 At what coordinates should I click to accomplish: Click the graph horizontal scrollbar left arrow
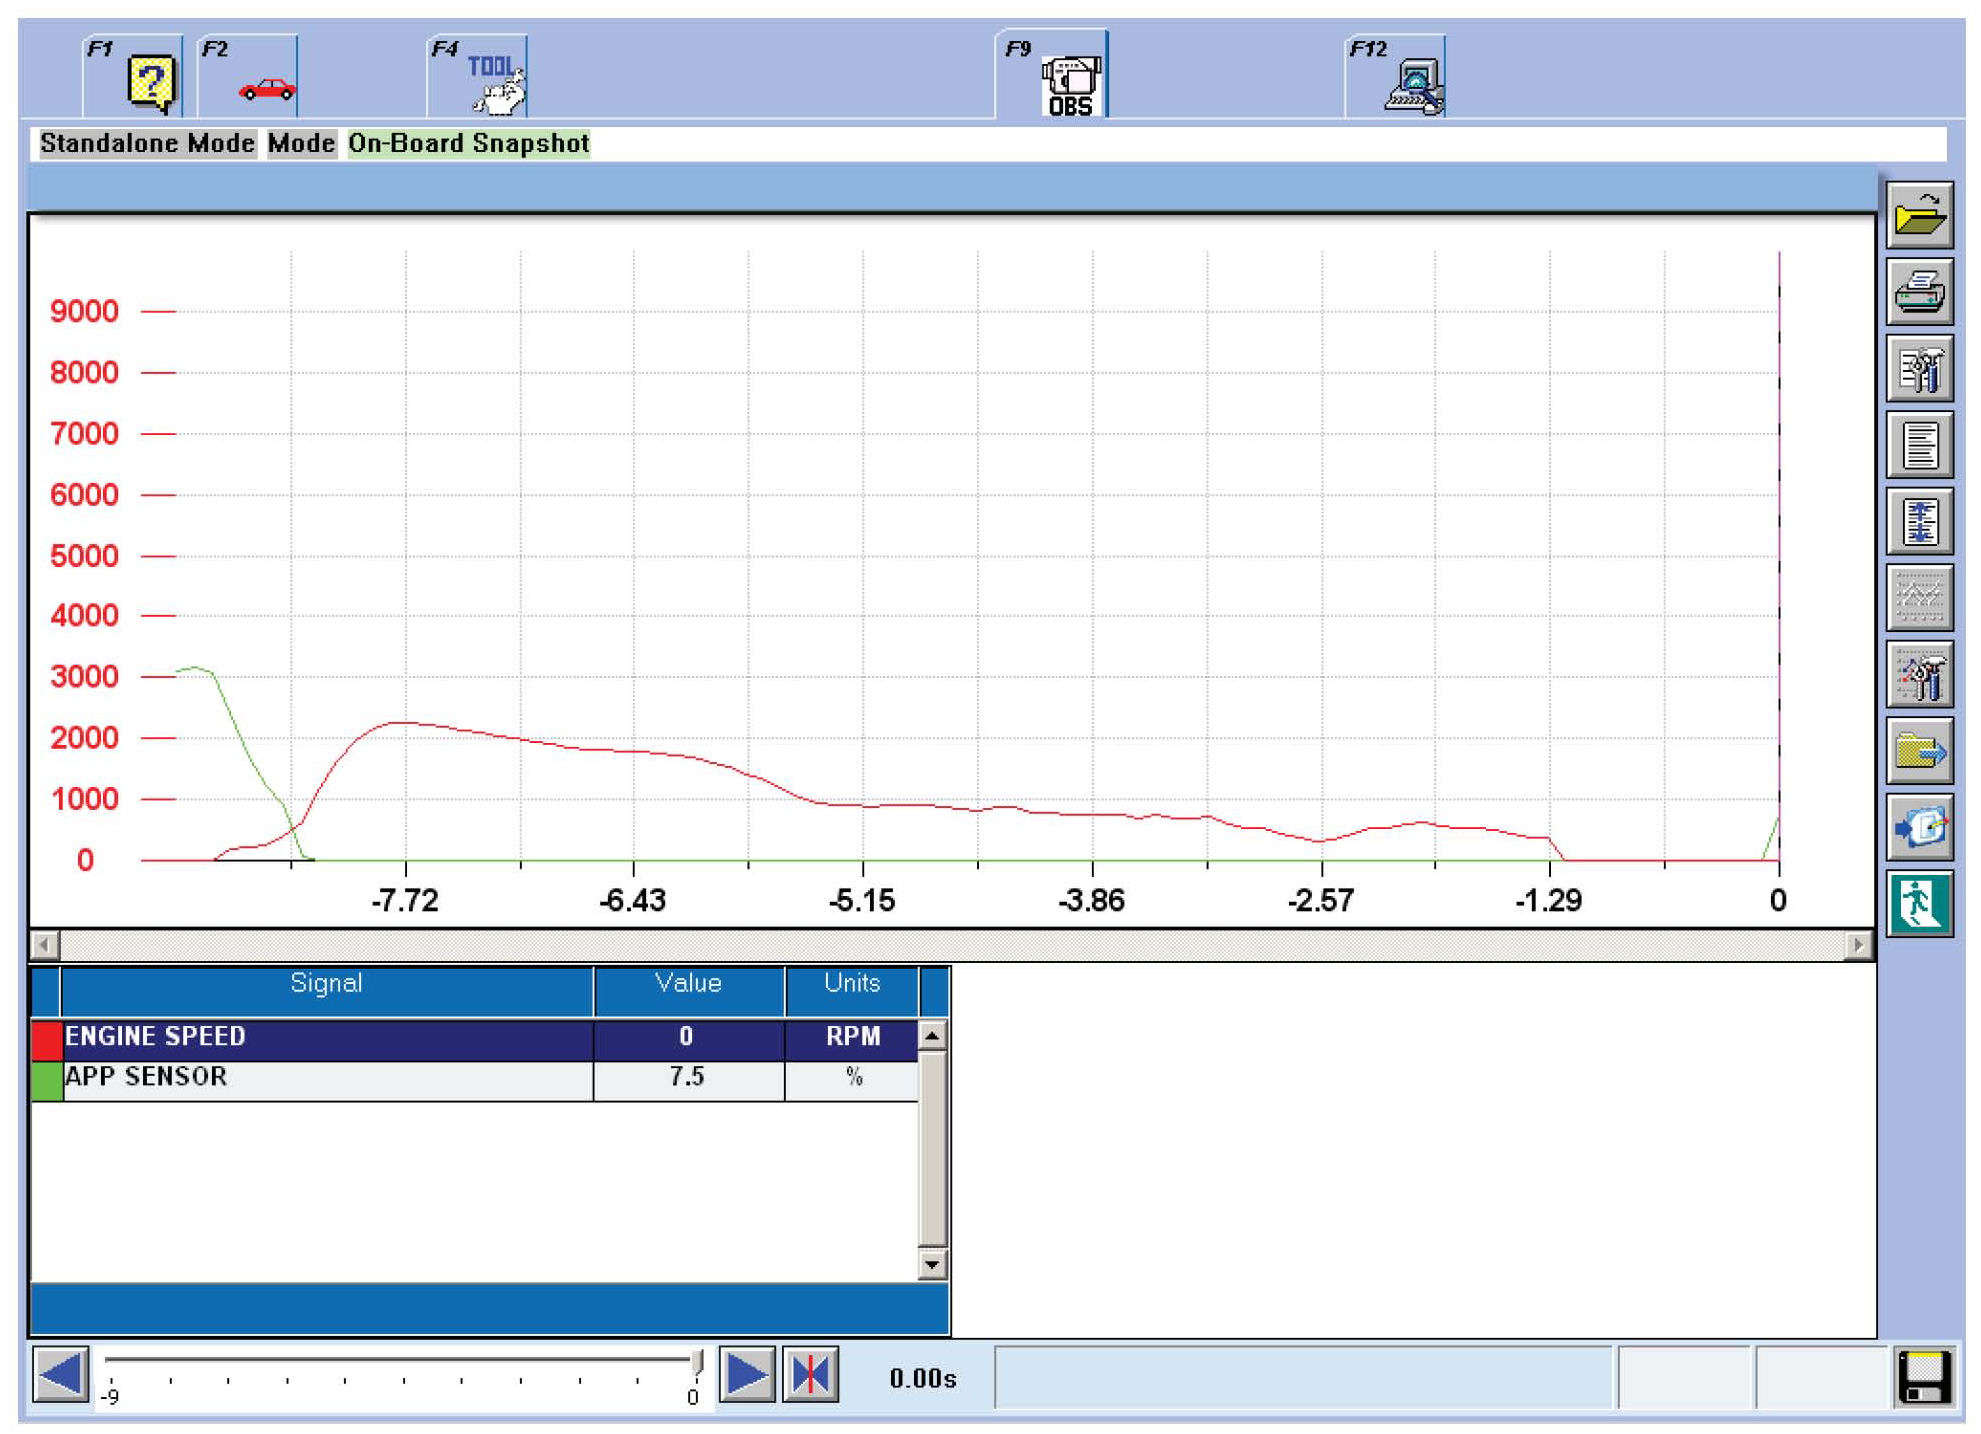click(x=44, y=944)
